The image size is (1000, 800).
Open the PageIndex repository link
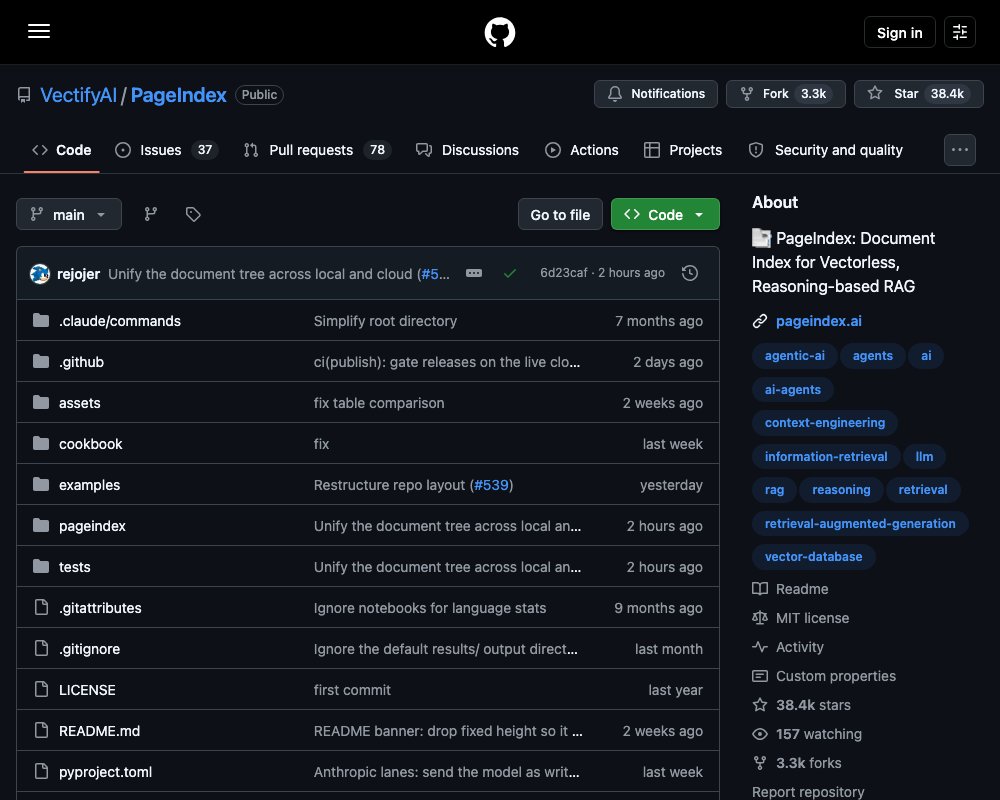(x=179, y=95)
